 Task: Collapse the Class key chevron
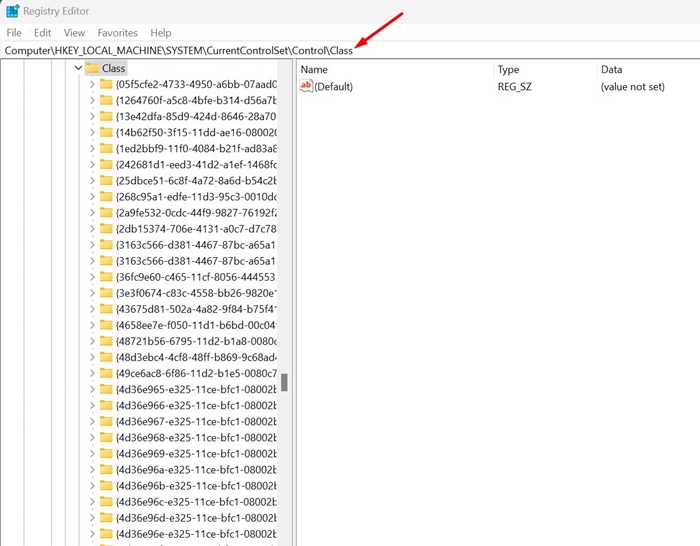point(78,68)
